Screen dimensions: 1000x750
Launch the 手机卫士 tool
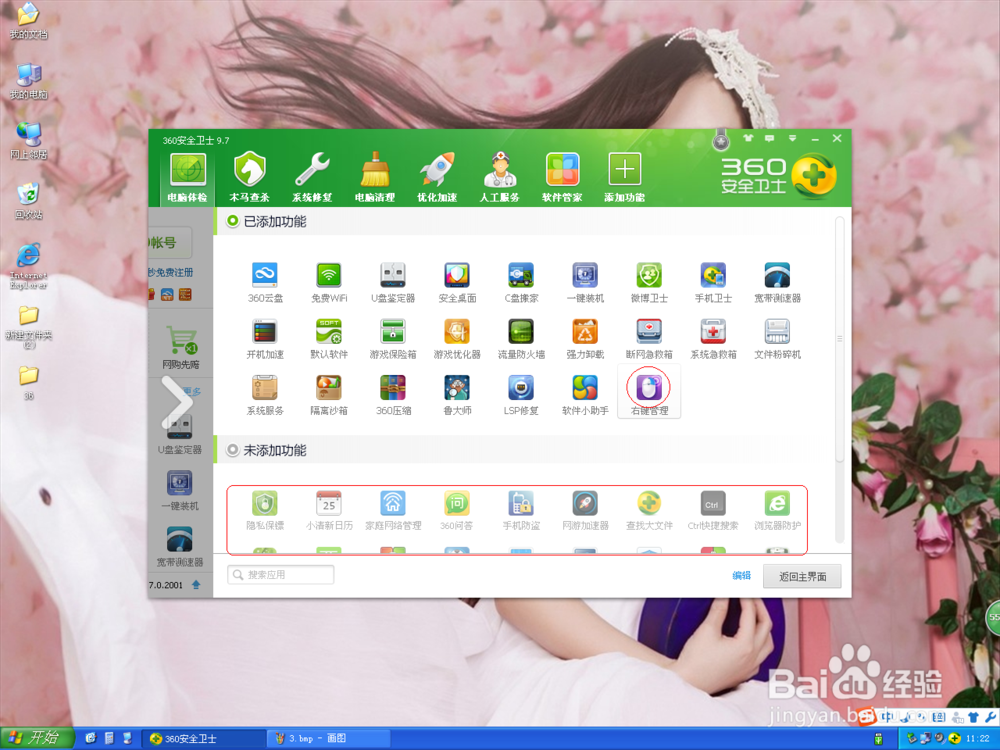713,283
